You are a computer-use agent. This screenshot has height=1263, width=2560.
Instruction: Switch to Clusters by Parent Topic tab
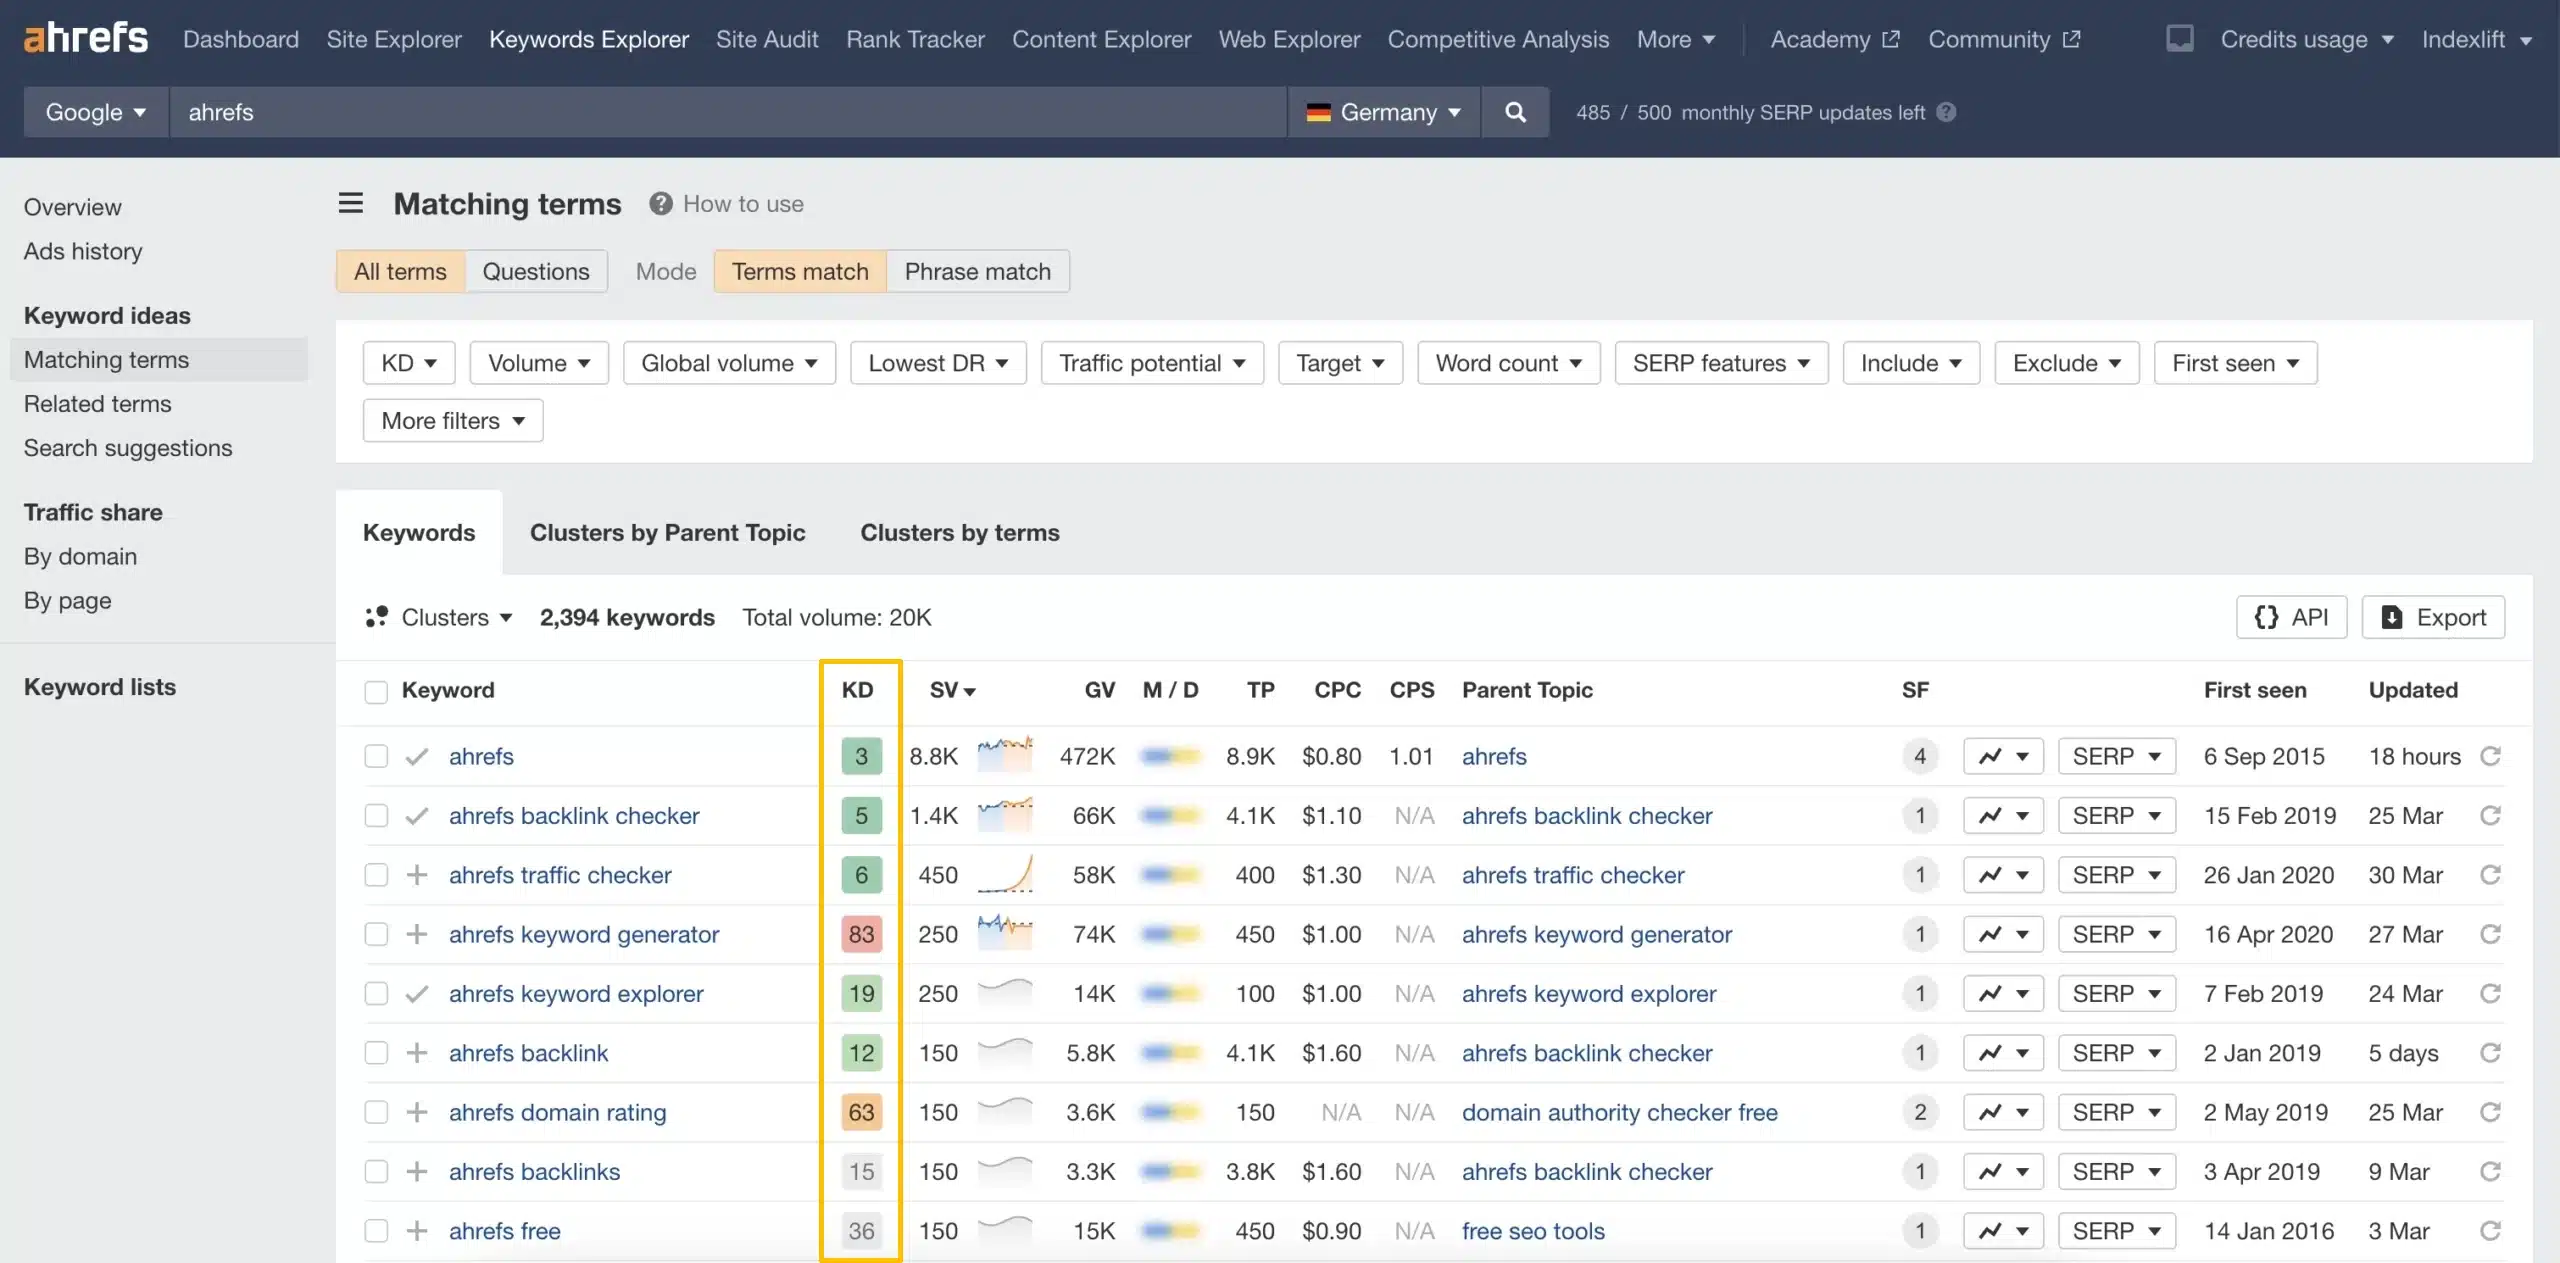(667, 533)
